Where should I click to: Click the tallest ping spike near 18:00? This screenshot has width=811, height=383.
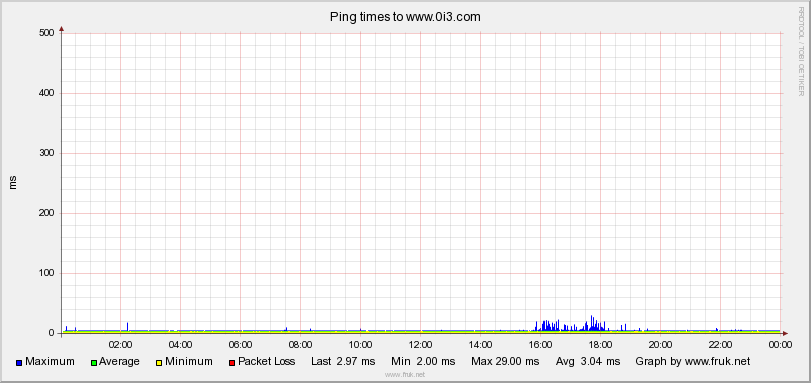tap(592, 322)
